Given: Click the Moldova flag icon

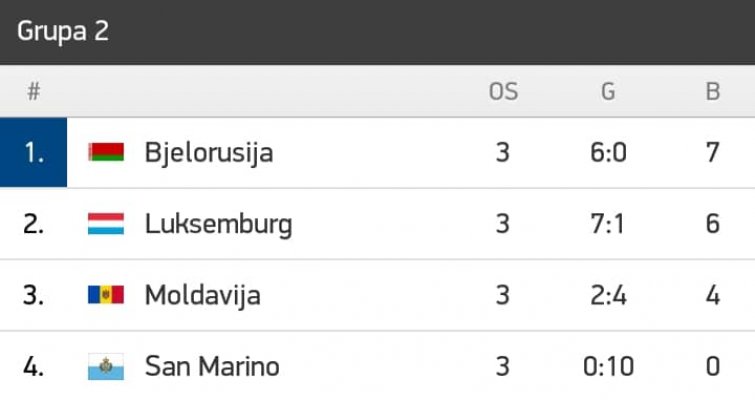Looking at the screenshot, I should tap(106, 295).
